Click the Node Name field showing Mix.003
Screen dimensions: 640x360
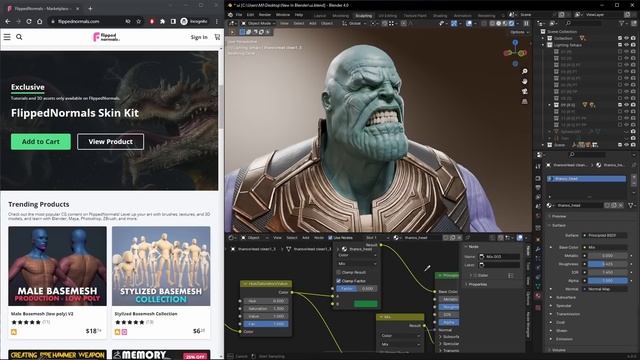pyautogui.click(x=500, y=256)
